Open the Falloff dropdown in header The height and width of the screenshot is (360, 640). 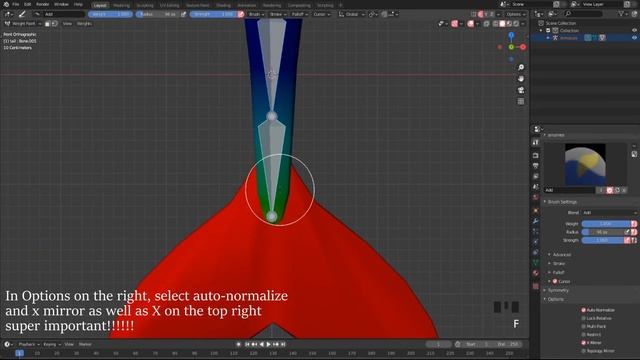(300, 14)
